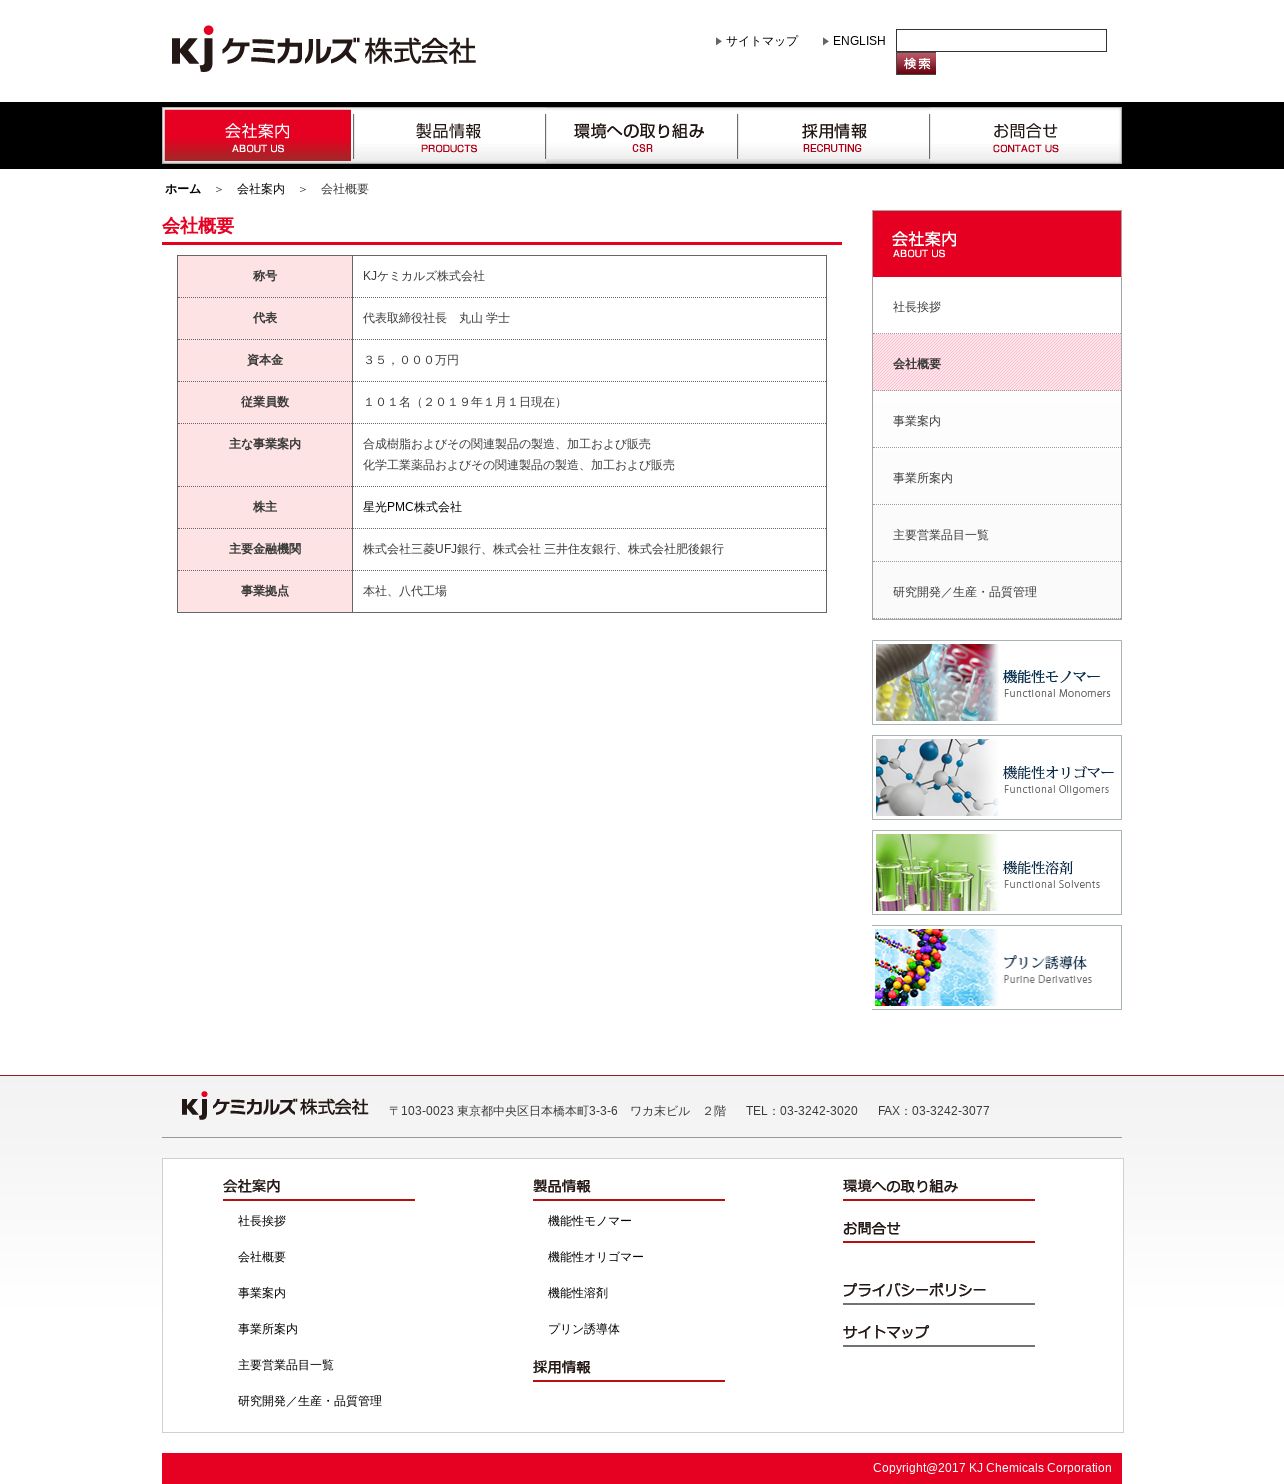Open 主要営業品目一覧 in the sidebar menu
Viewport: 1284px width, 1484px height.
(997, 534)
